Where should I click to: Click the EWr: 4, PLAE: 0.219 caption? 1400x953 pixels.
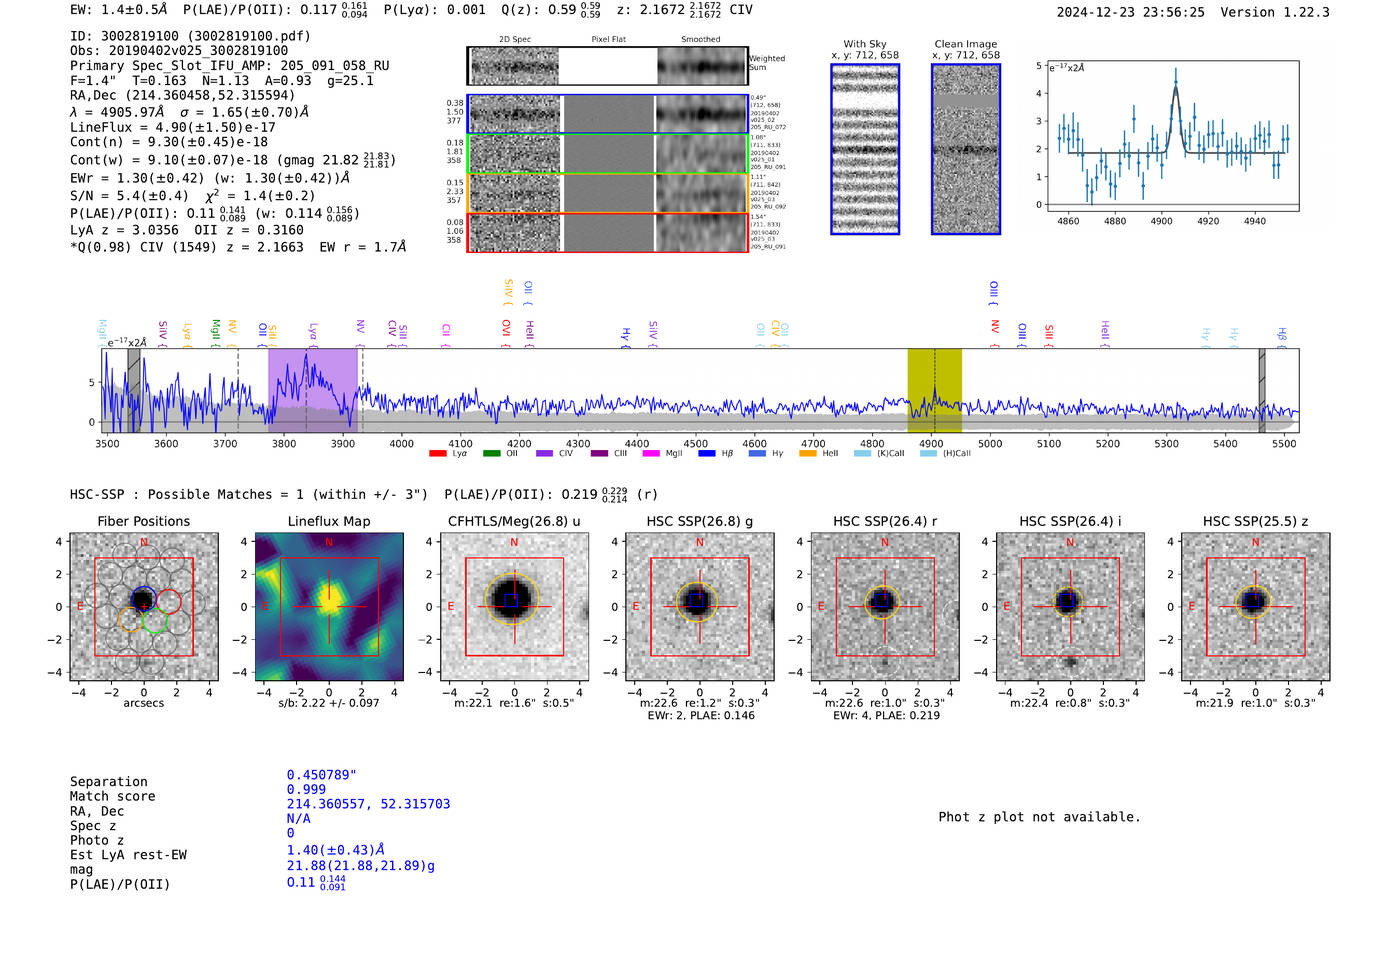tap(885, 716)
